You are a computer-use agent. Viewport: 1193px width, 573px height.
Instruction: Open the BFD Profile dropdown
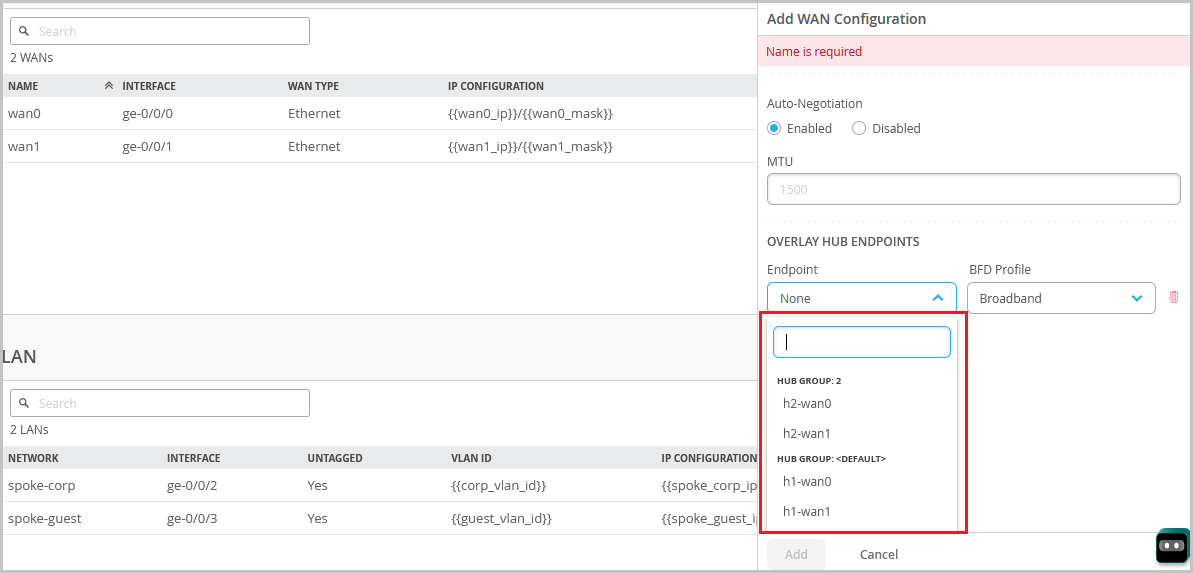(x=1060, y=298)
